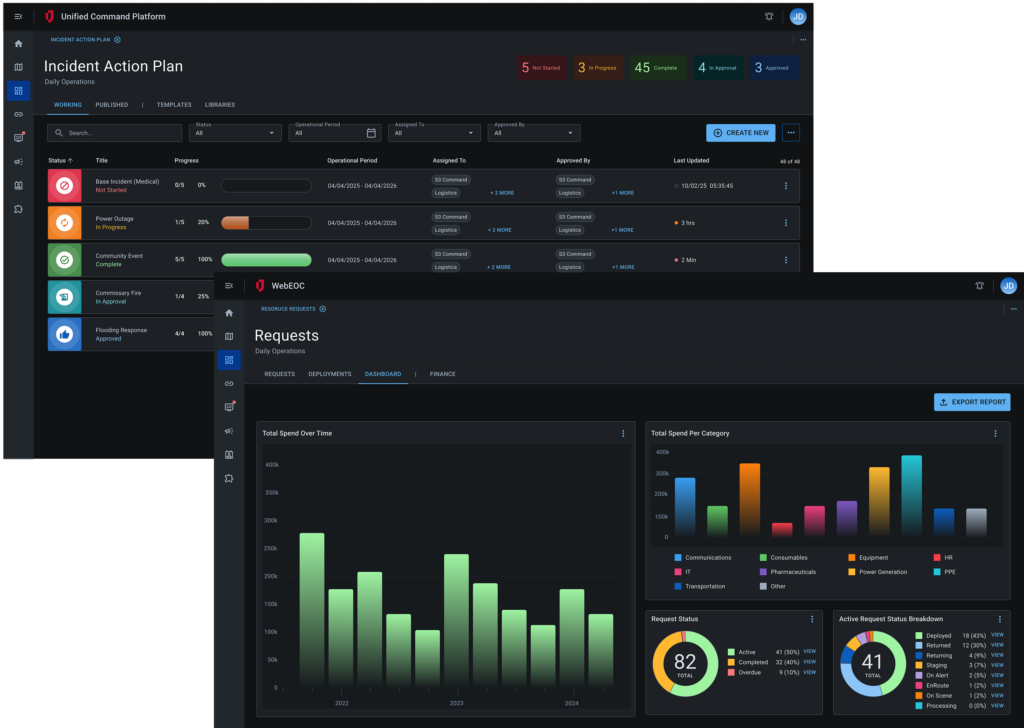The height and width of the screenshot is (728, 1024).
Task: Switch to the Working tab
Action: pos(68,105)
